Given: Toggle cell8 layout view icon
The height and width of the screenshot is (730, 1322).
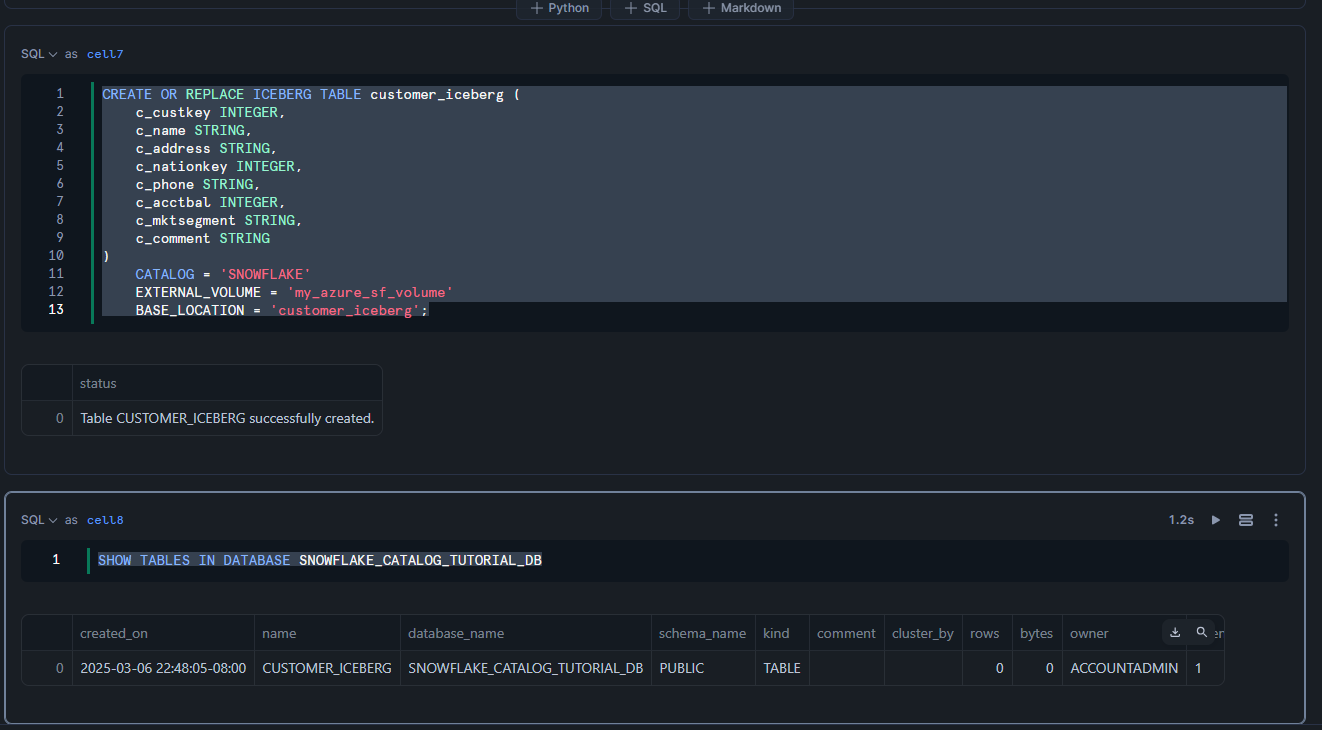Looking at the screenshot, I should [1246, 520].
